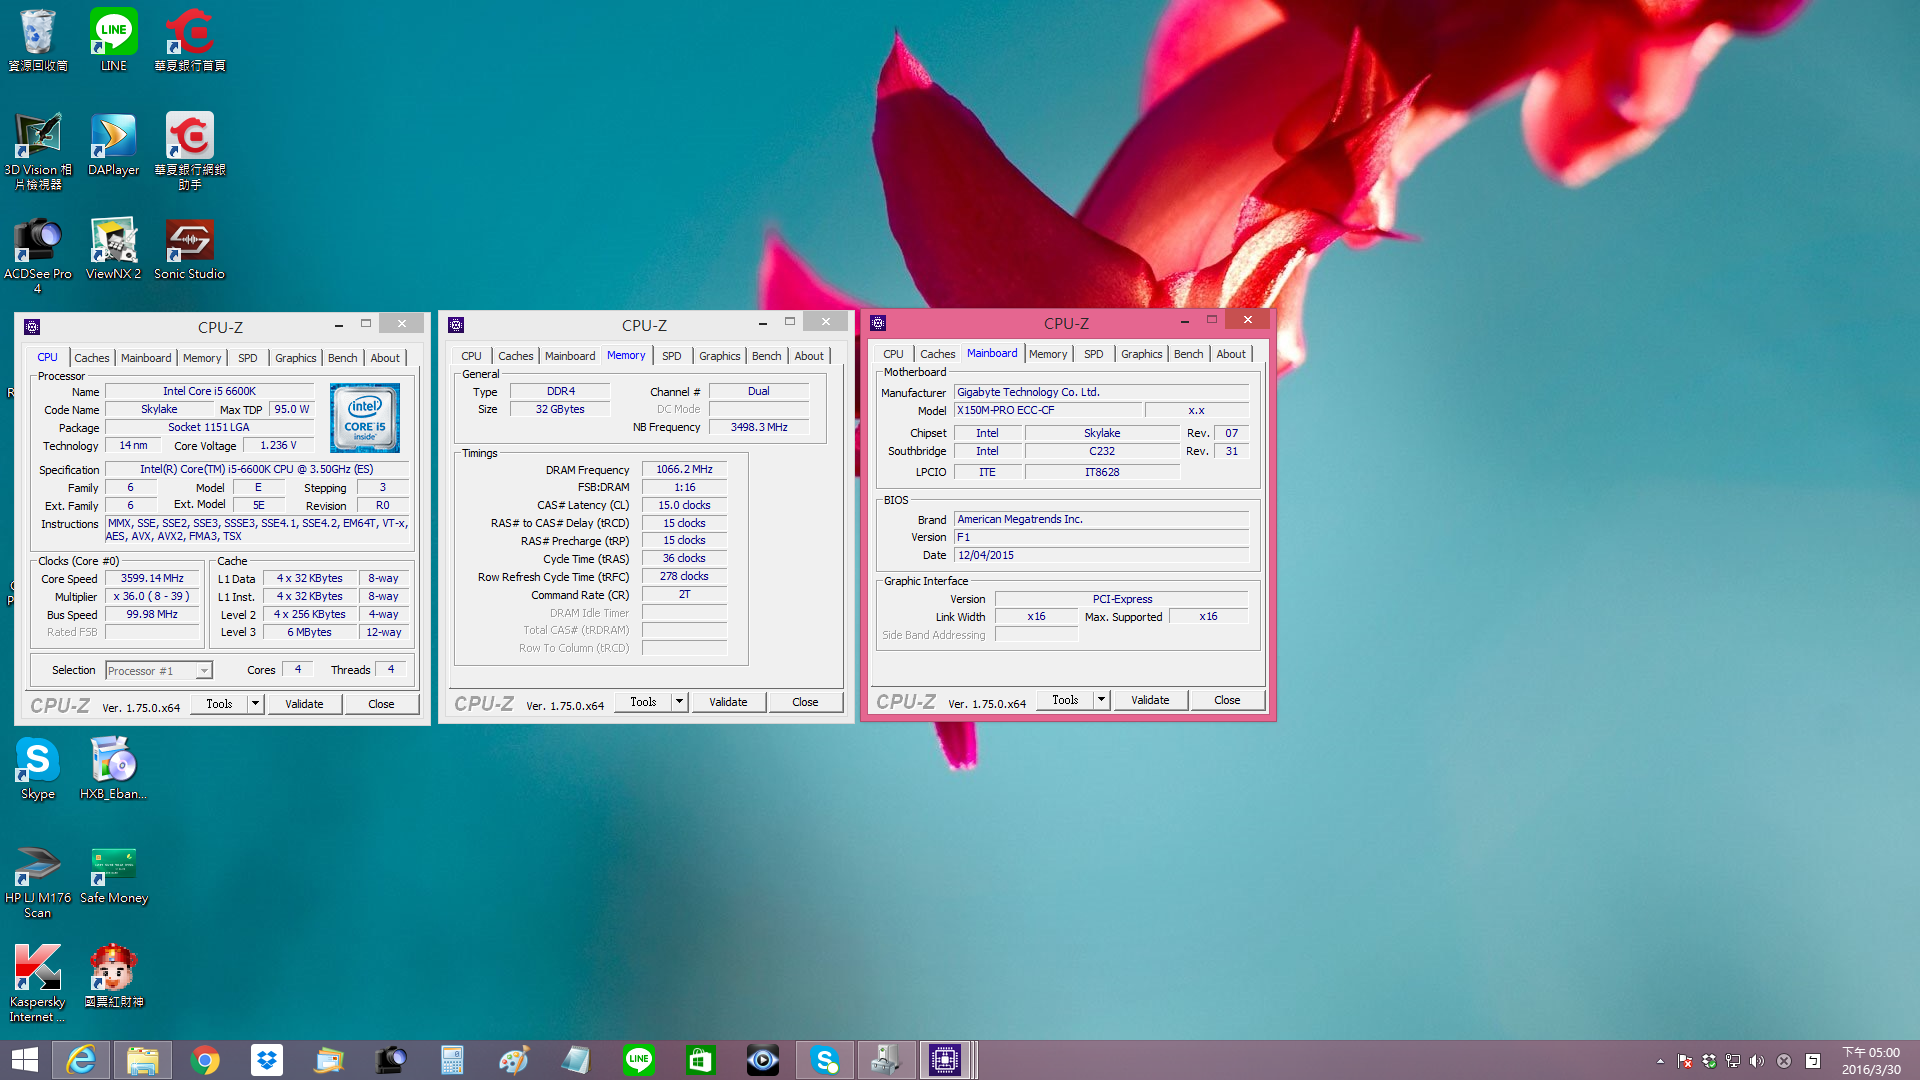The image size is (1920, 1080).
Task: Expand the Processor #1 selection dropdown
Action: pos(204,671)
